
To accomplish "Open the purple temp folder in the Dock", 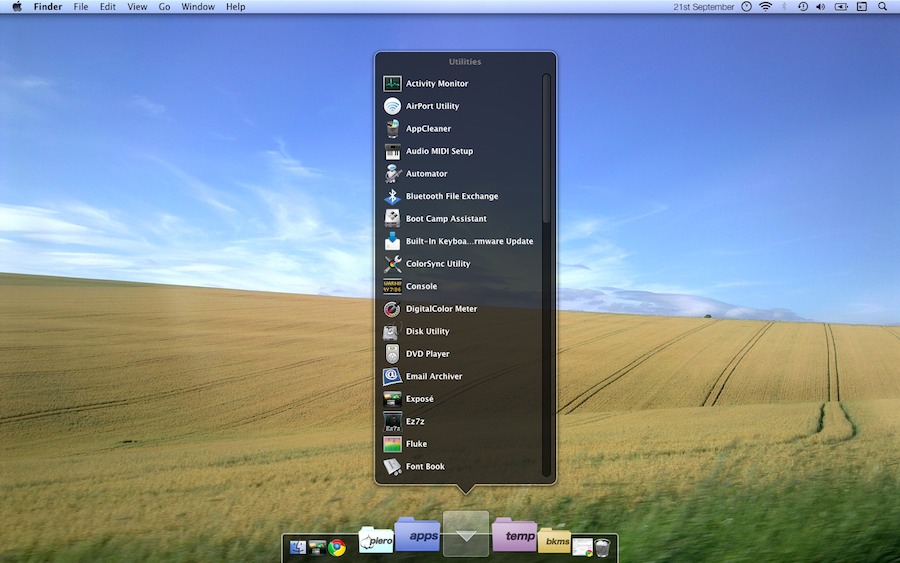I will coord(514,535).
